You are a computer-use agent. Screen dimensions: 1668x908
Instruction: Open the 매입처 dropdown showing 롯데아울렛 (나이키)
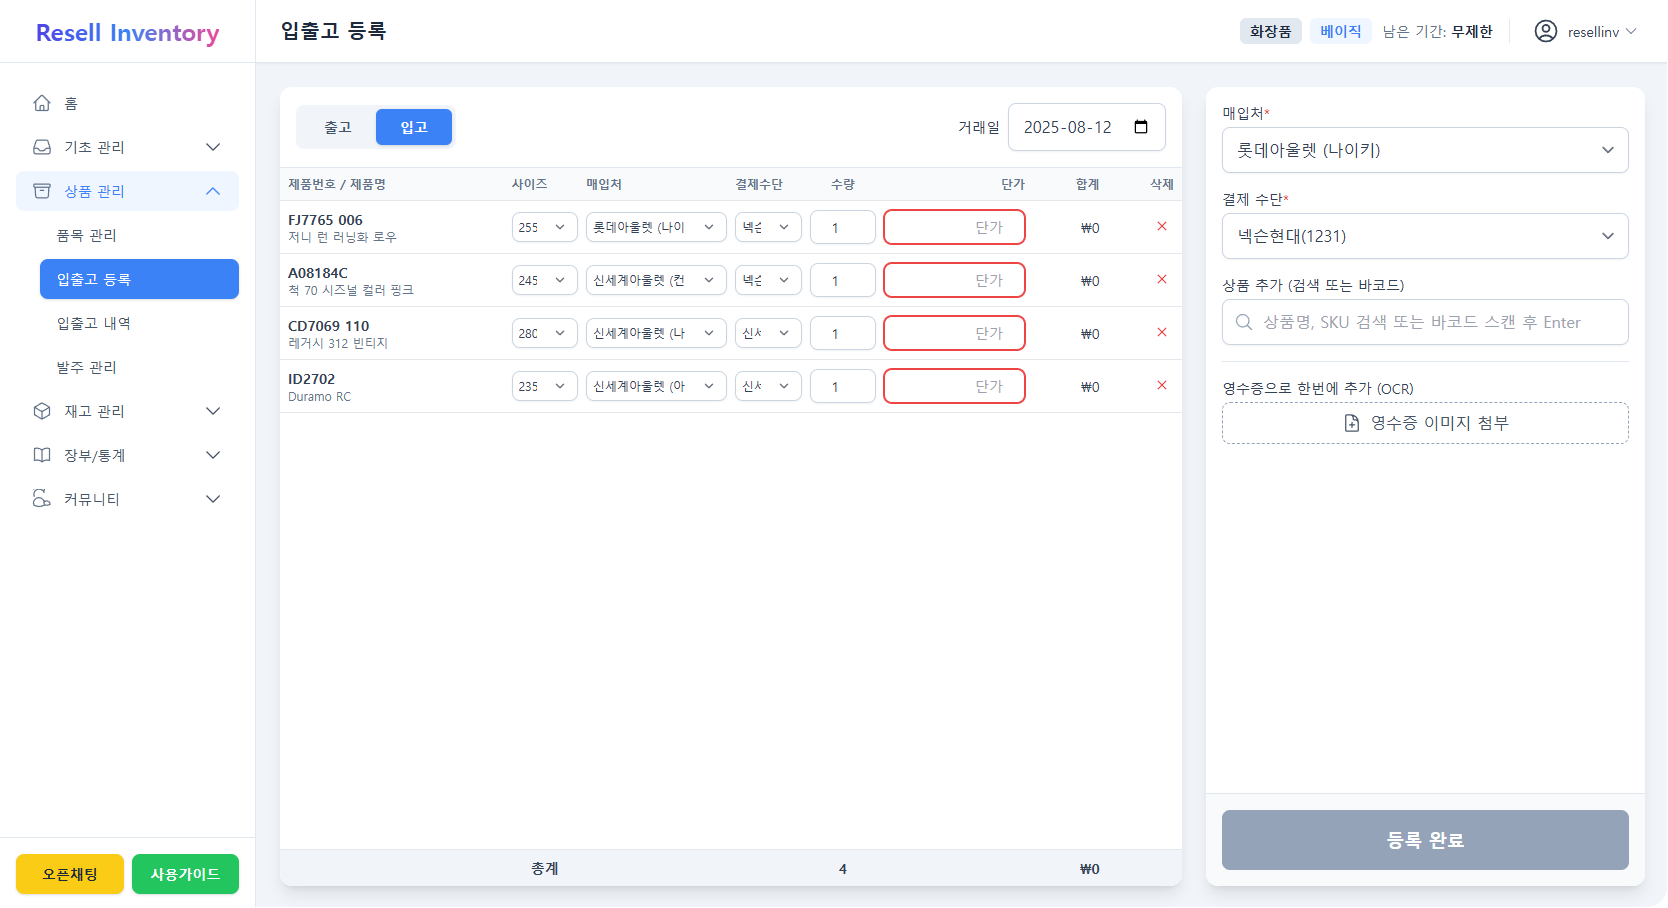tap(1425, 150)
